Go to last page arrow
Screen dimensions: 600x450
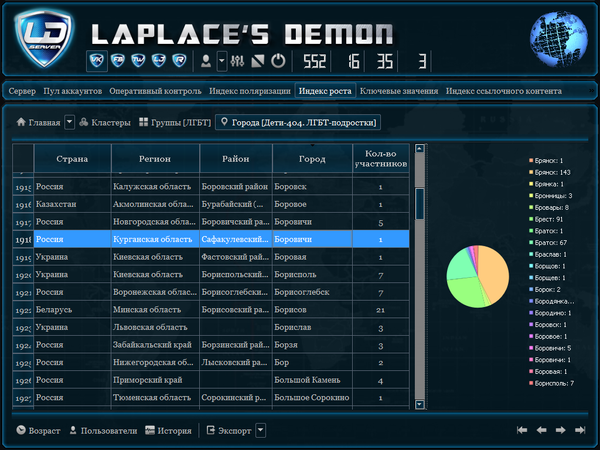[x=580, y=430]
